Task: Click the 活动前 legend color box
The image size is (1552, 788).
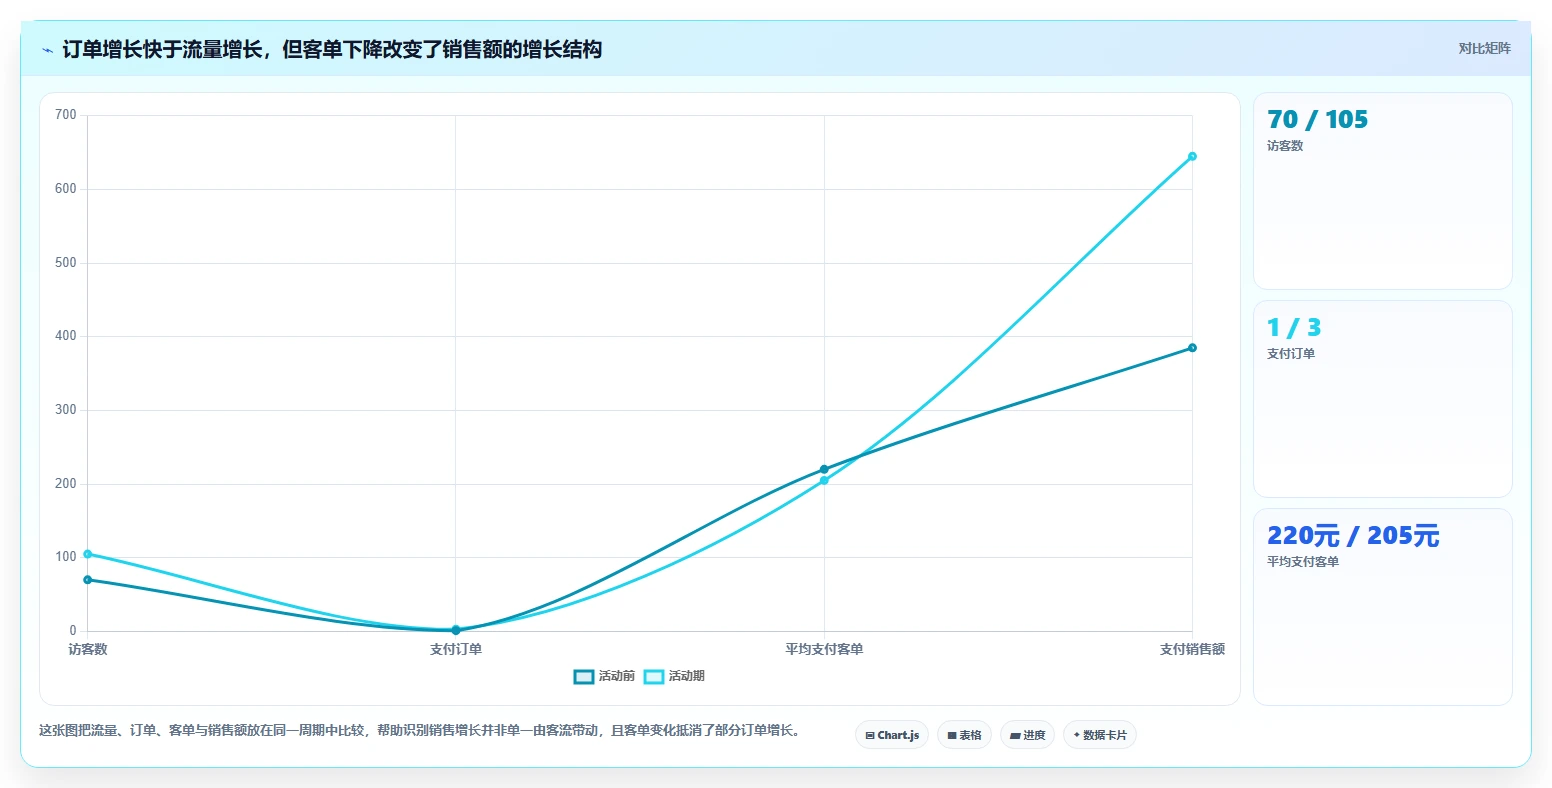Action: click(584, 677)
